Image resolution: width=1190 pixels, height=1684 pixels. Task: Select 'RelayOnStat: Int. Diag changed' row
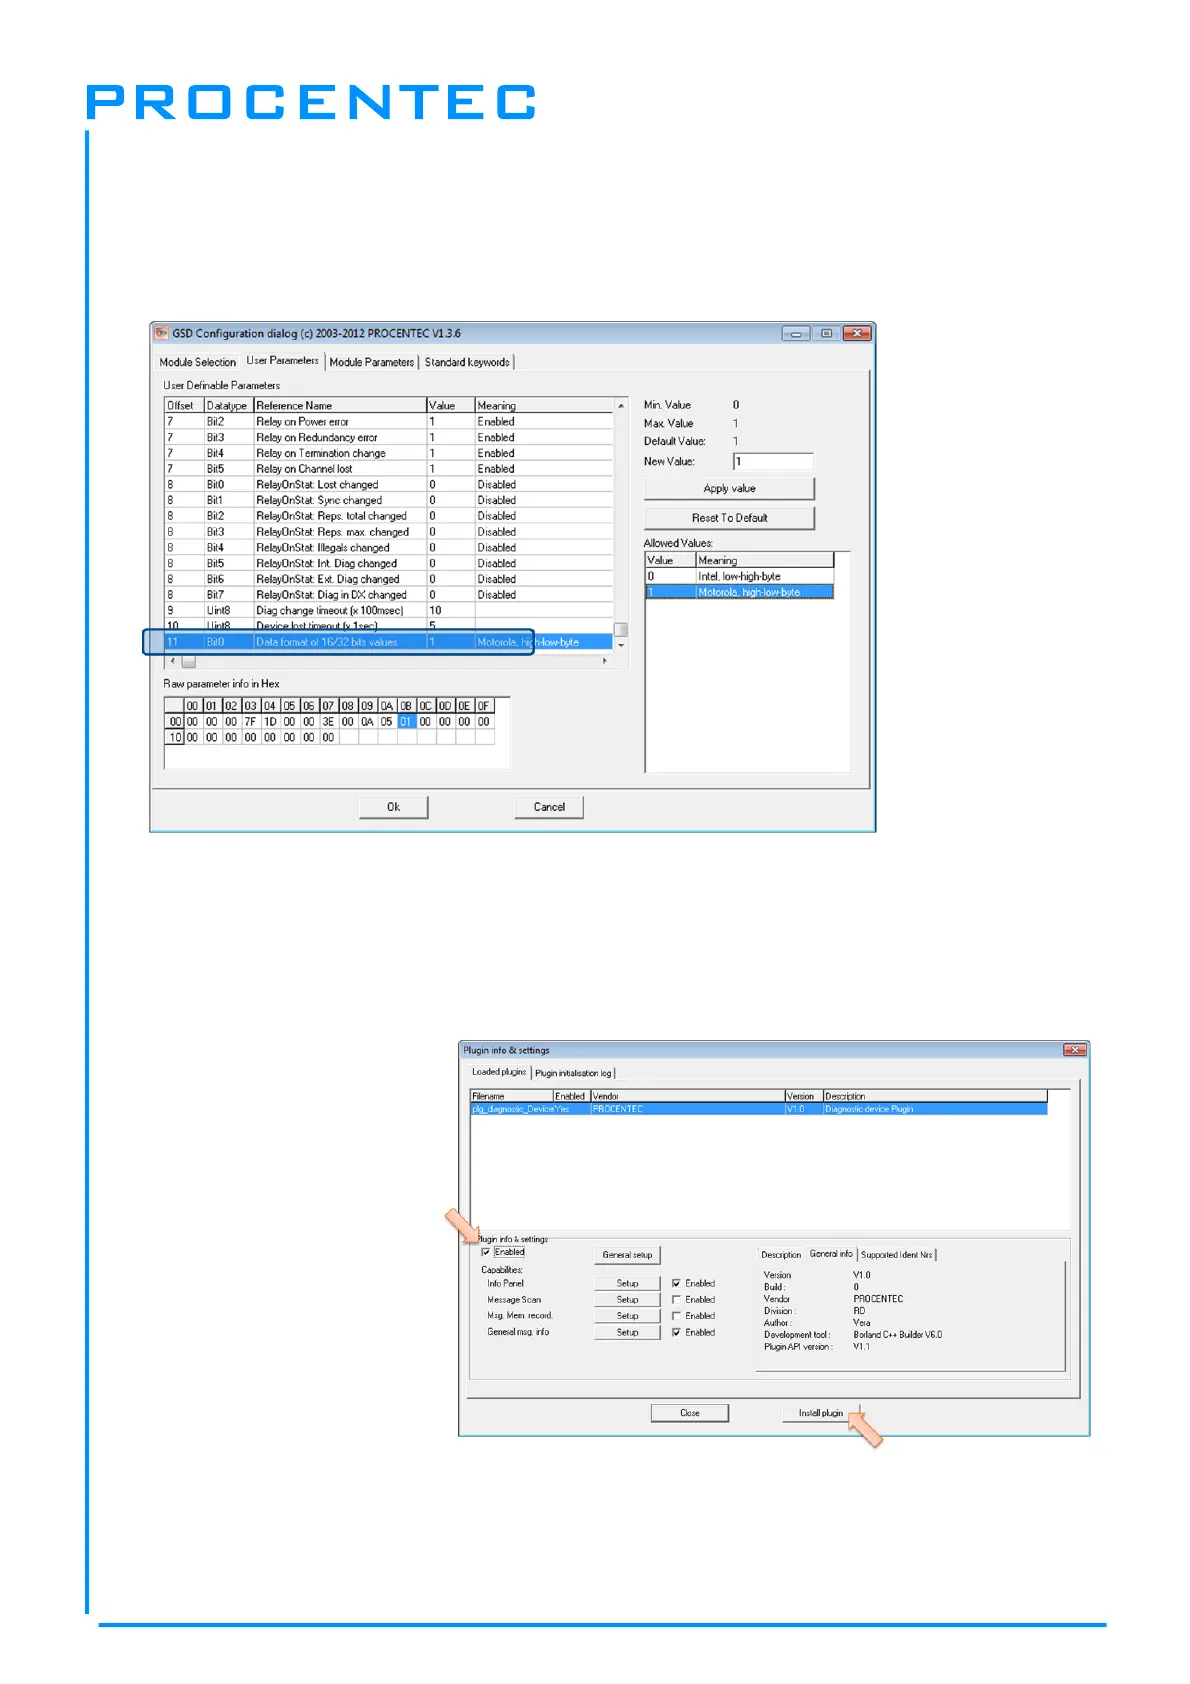(388, 563)
